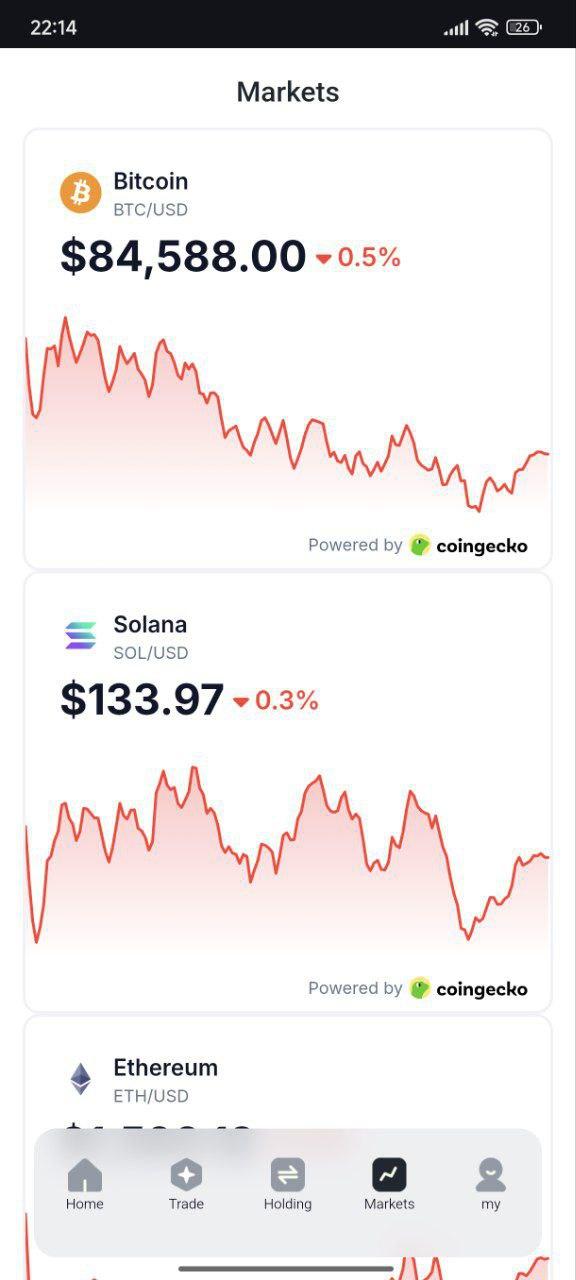Open the Bitcoin price chart graph

point(288,415)
